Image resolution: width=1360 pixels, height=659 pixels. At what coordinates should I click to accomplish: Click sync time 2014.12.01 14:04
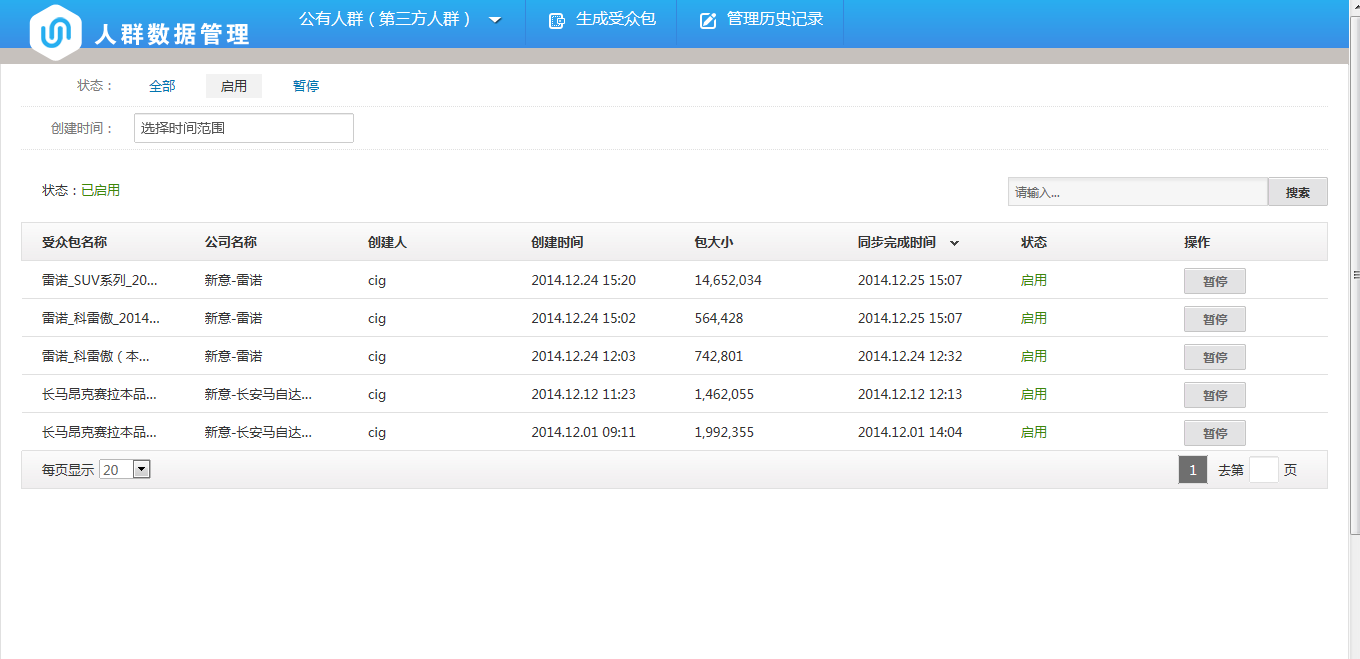(910, 432)
